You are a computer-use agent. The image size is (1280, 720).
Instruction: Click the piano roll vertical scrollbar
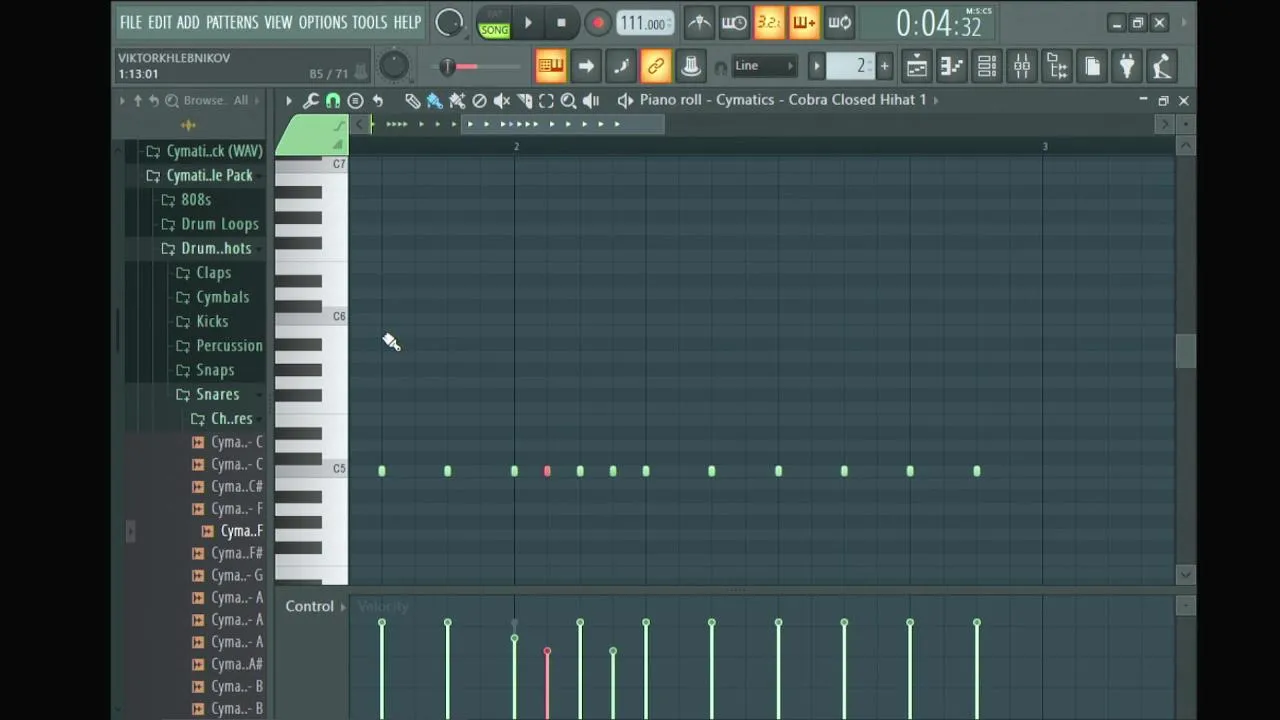click(x=1185, y=351)
